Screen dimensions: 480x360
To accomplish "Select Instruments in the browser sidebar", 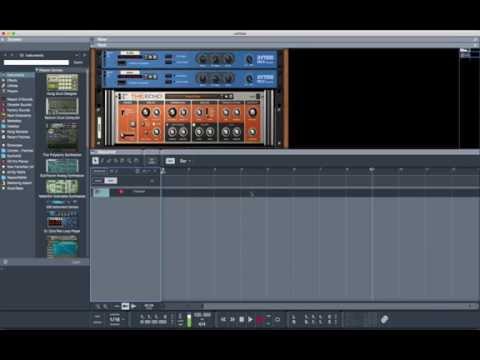I will tap(16, 75).
